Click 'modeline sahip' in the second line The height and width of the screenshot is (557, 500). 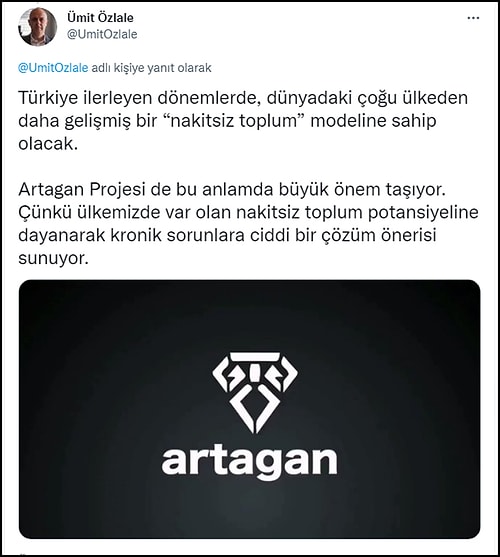(x=373, y=121)
